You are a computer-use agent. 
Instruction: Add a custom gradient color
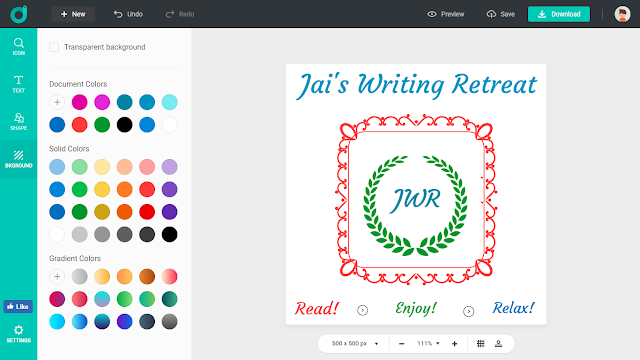point(57,276)
